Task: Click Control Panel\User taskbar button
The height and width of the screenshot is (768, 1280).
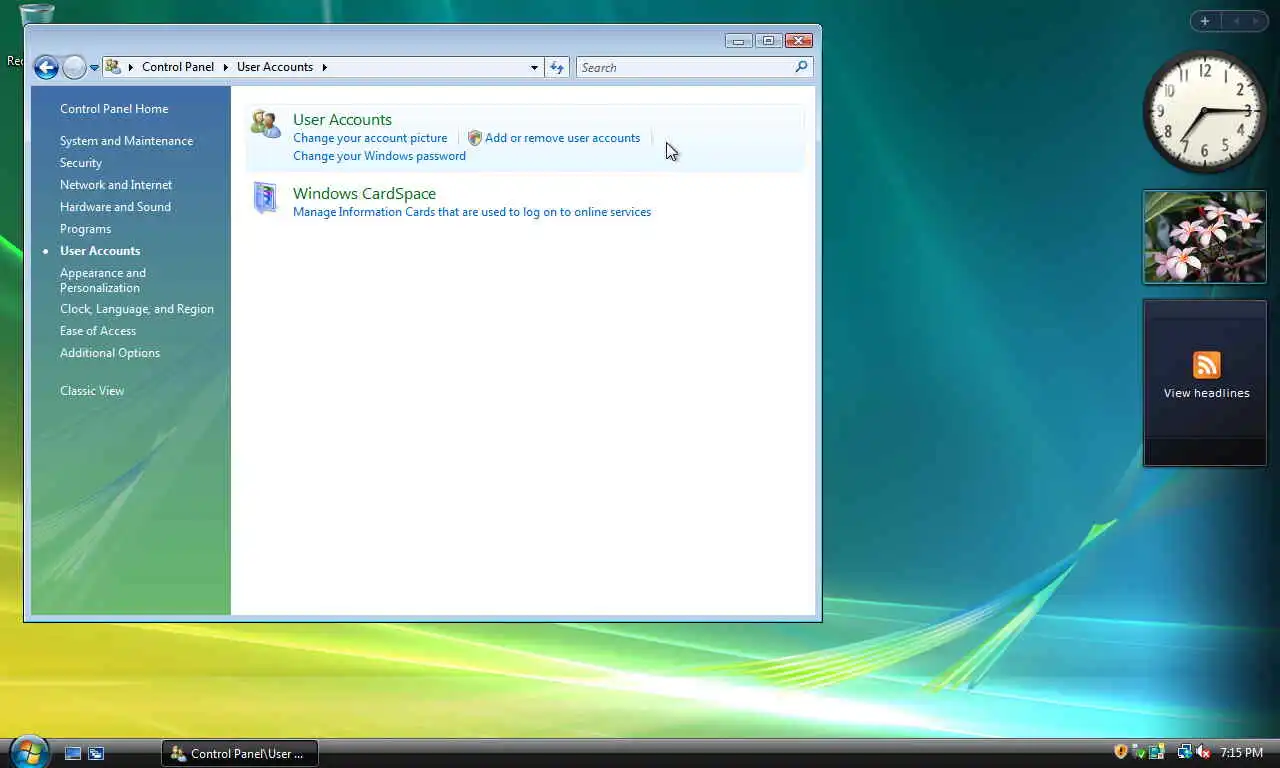Action: tap(240, 753)
